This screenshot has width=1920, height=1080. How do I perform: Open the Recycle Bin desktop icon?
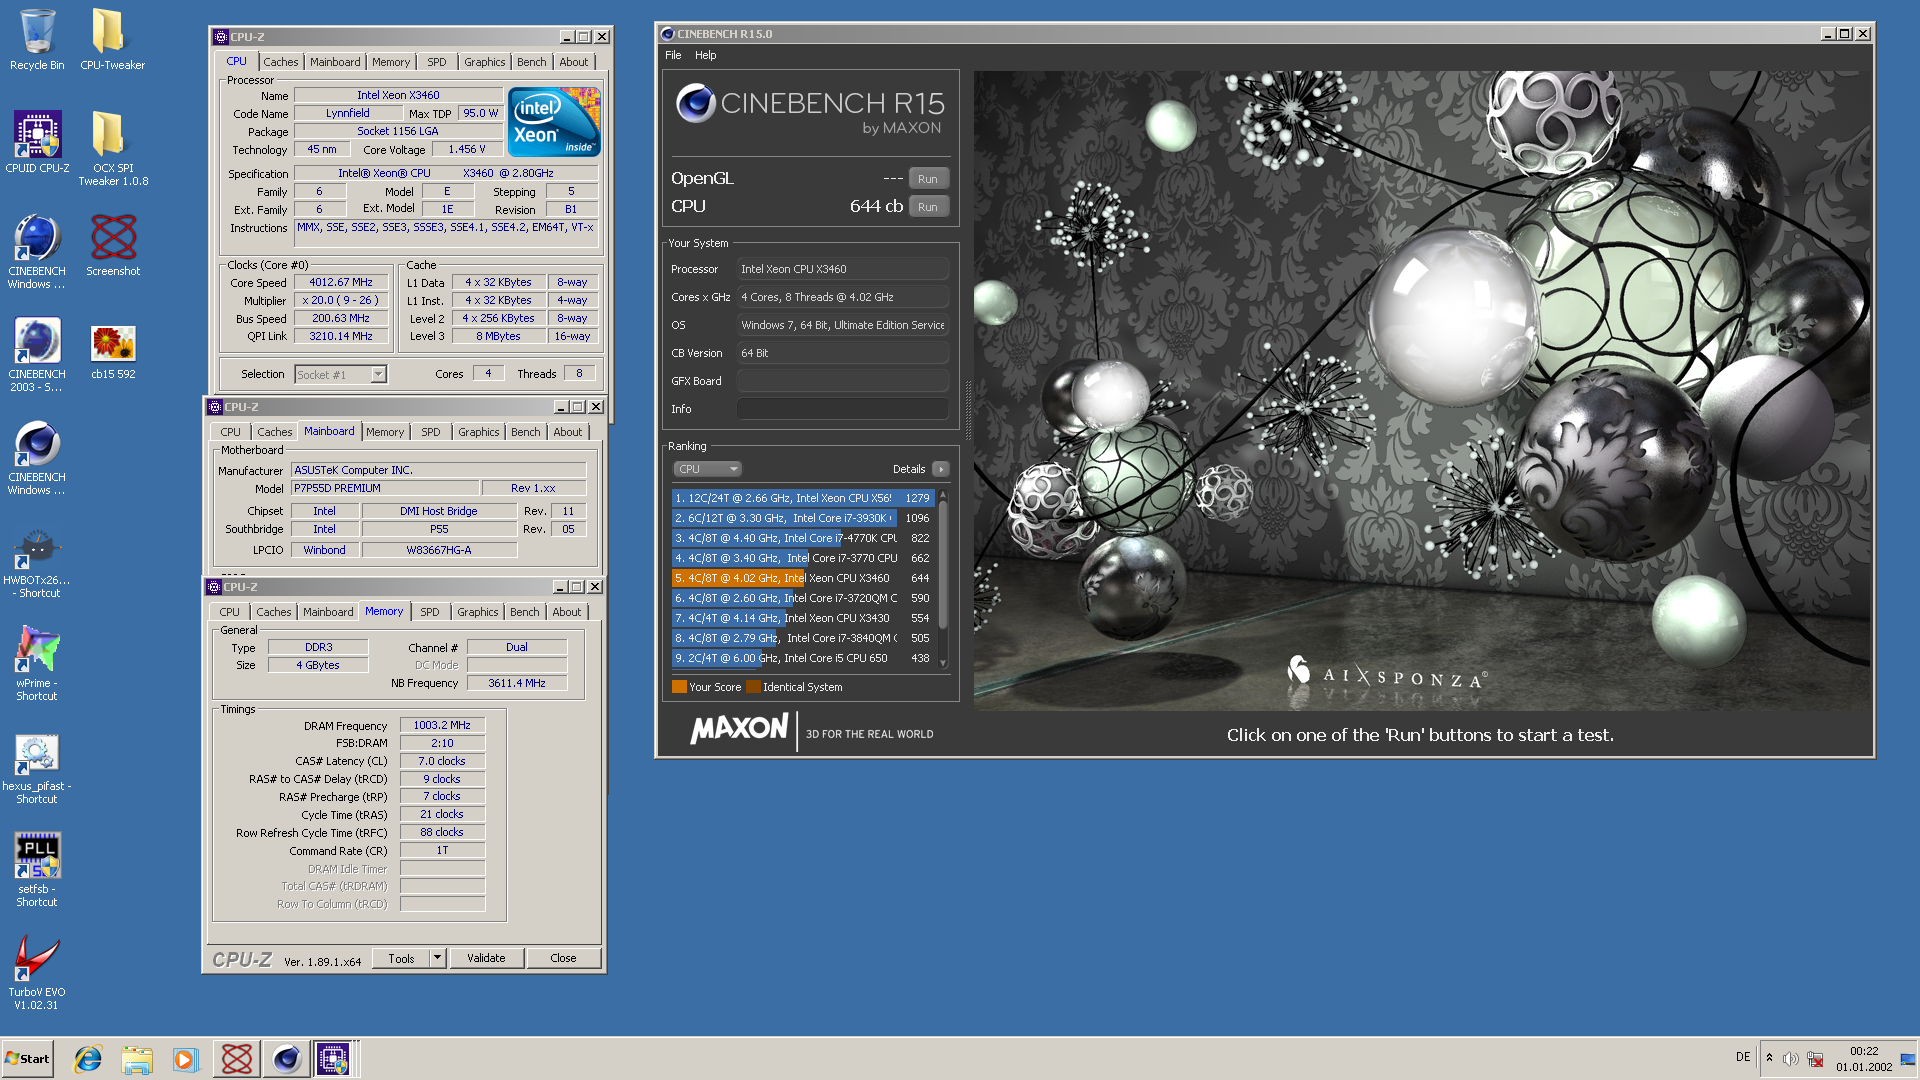click(x=37, y=40)
